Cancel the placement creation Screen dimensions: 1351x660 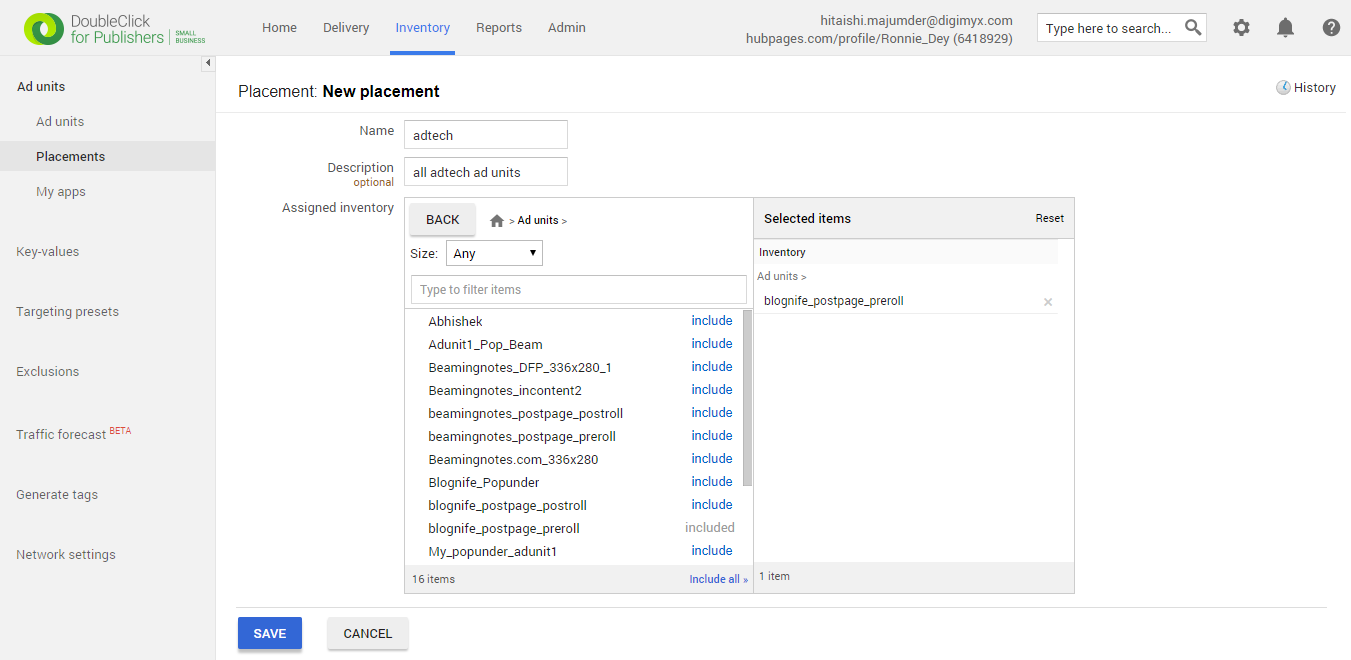pos(367,633)
